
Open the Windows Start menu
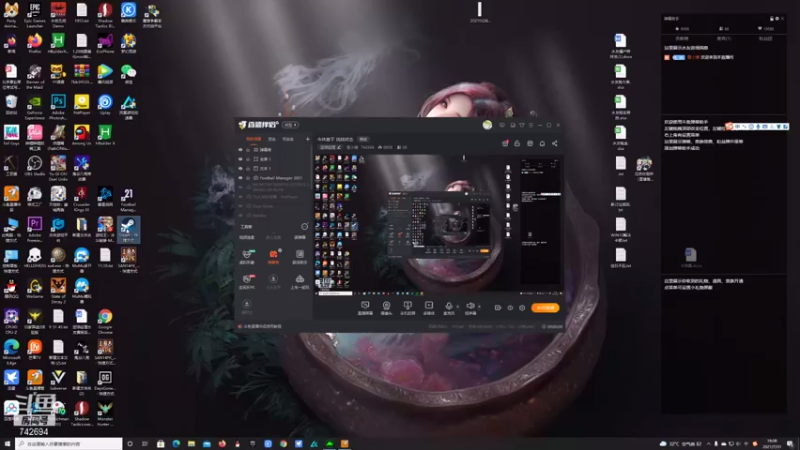point(7,444)
